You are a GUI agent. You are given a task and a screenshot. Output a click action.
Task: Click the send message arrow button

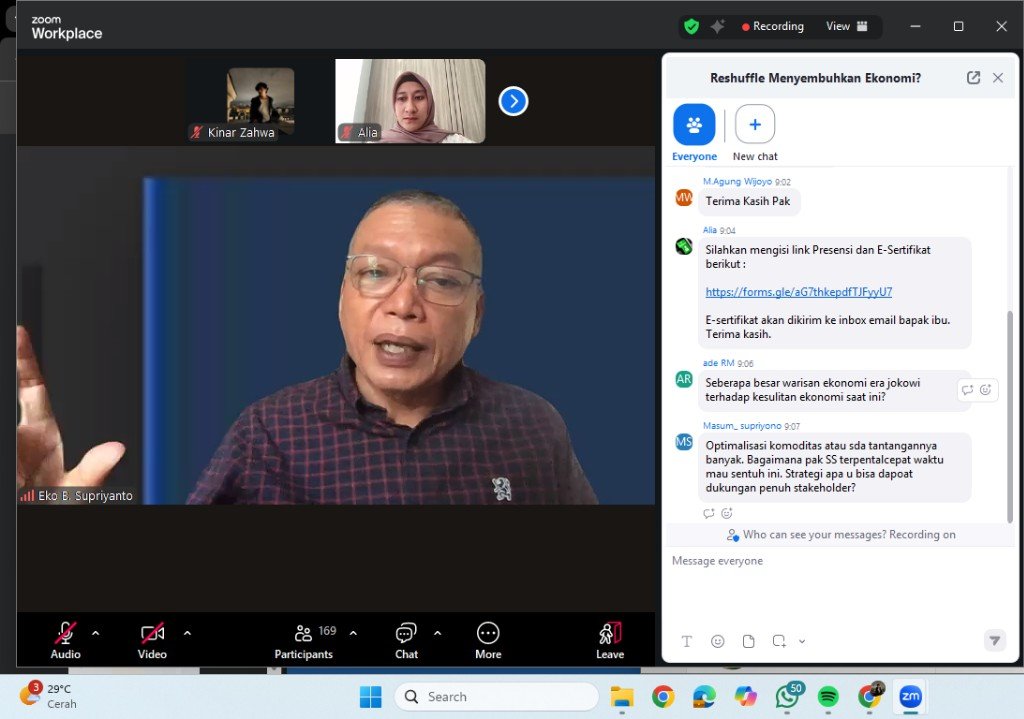[x=994, y=641]
